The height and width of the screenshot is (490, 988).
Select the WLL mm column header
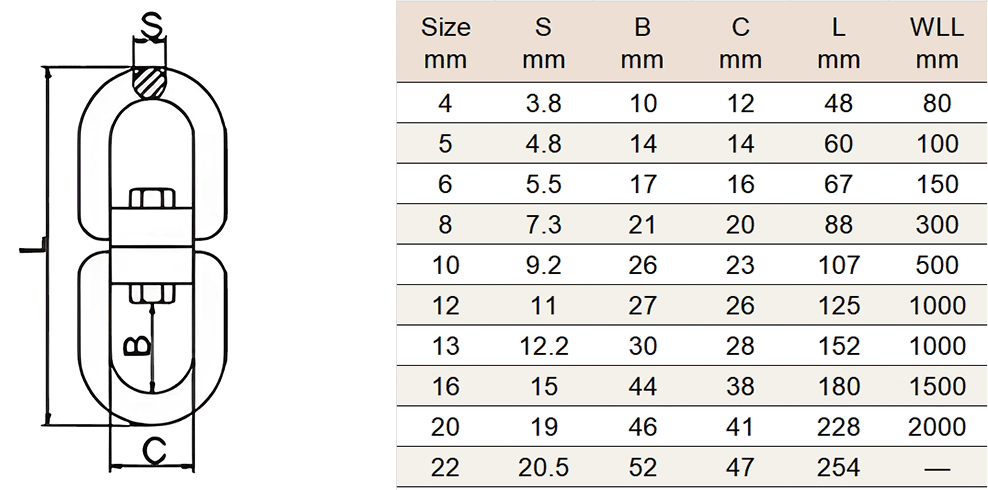[937, 44]
